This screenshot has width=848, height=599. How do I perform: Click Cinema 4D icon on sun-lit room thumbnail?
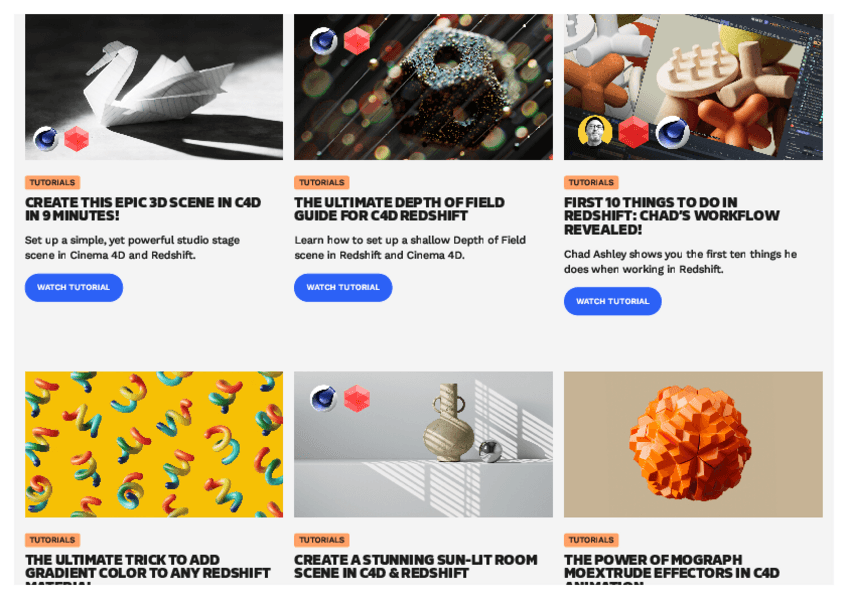(323, 398)
